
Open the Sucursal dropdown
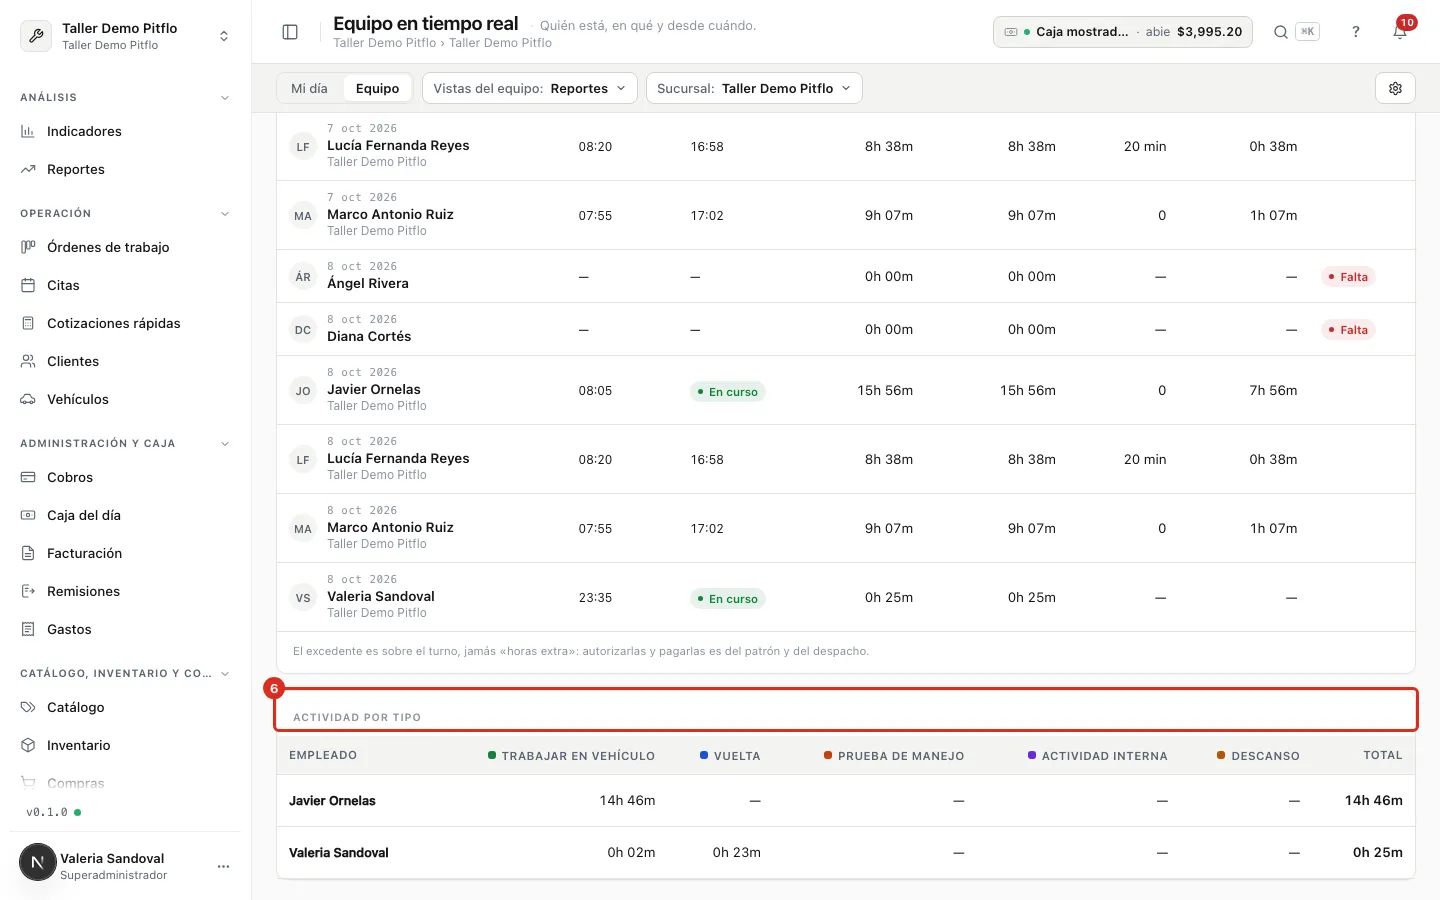[754, 88]
